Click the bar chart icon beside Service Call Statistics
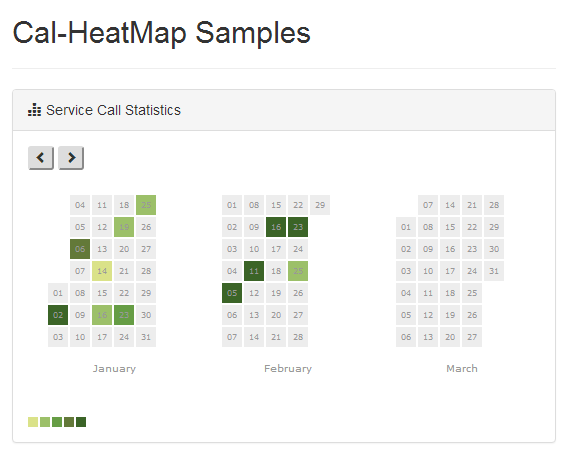Screen dimensions: 571x474 pyautogui.click(x=35, y=110)
